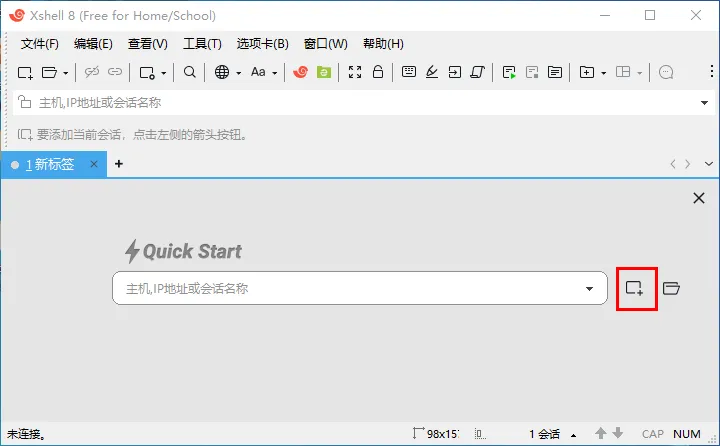Image resolution: width=720 pixels, height=446 pixels.
Task: Click the padlock lock-screen icon
Action: (x=378, y=72)
